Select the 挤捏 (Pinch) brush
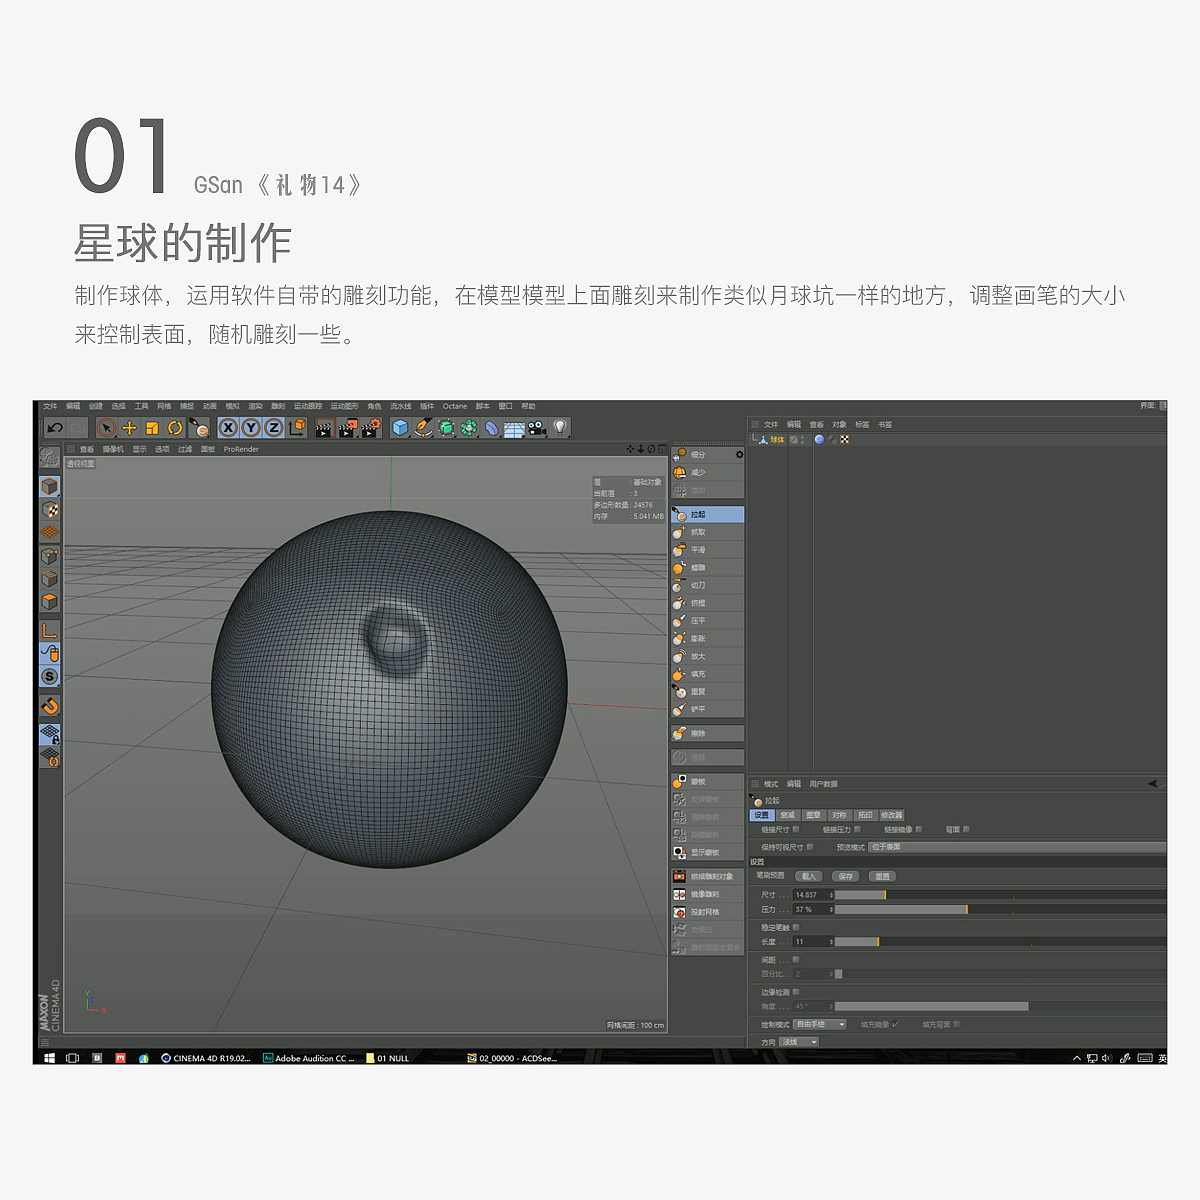Image resolution: width=1200 pixels, height=1200 pixels. (708, 603)
